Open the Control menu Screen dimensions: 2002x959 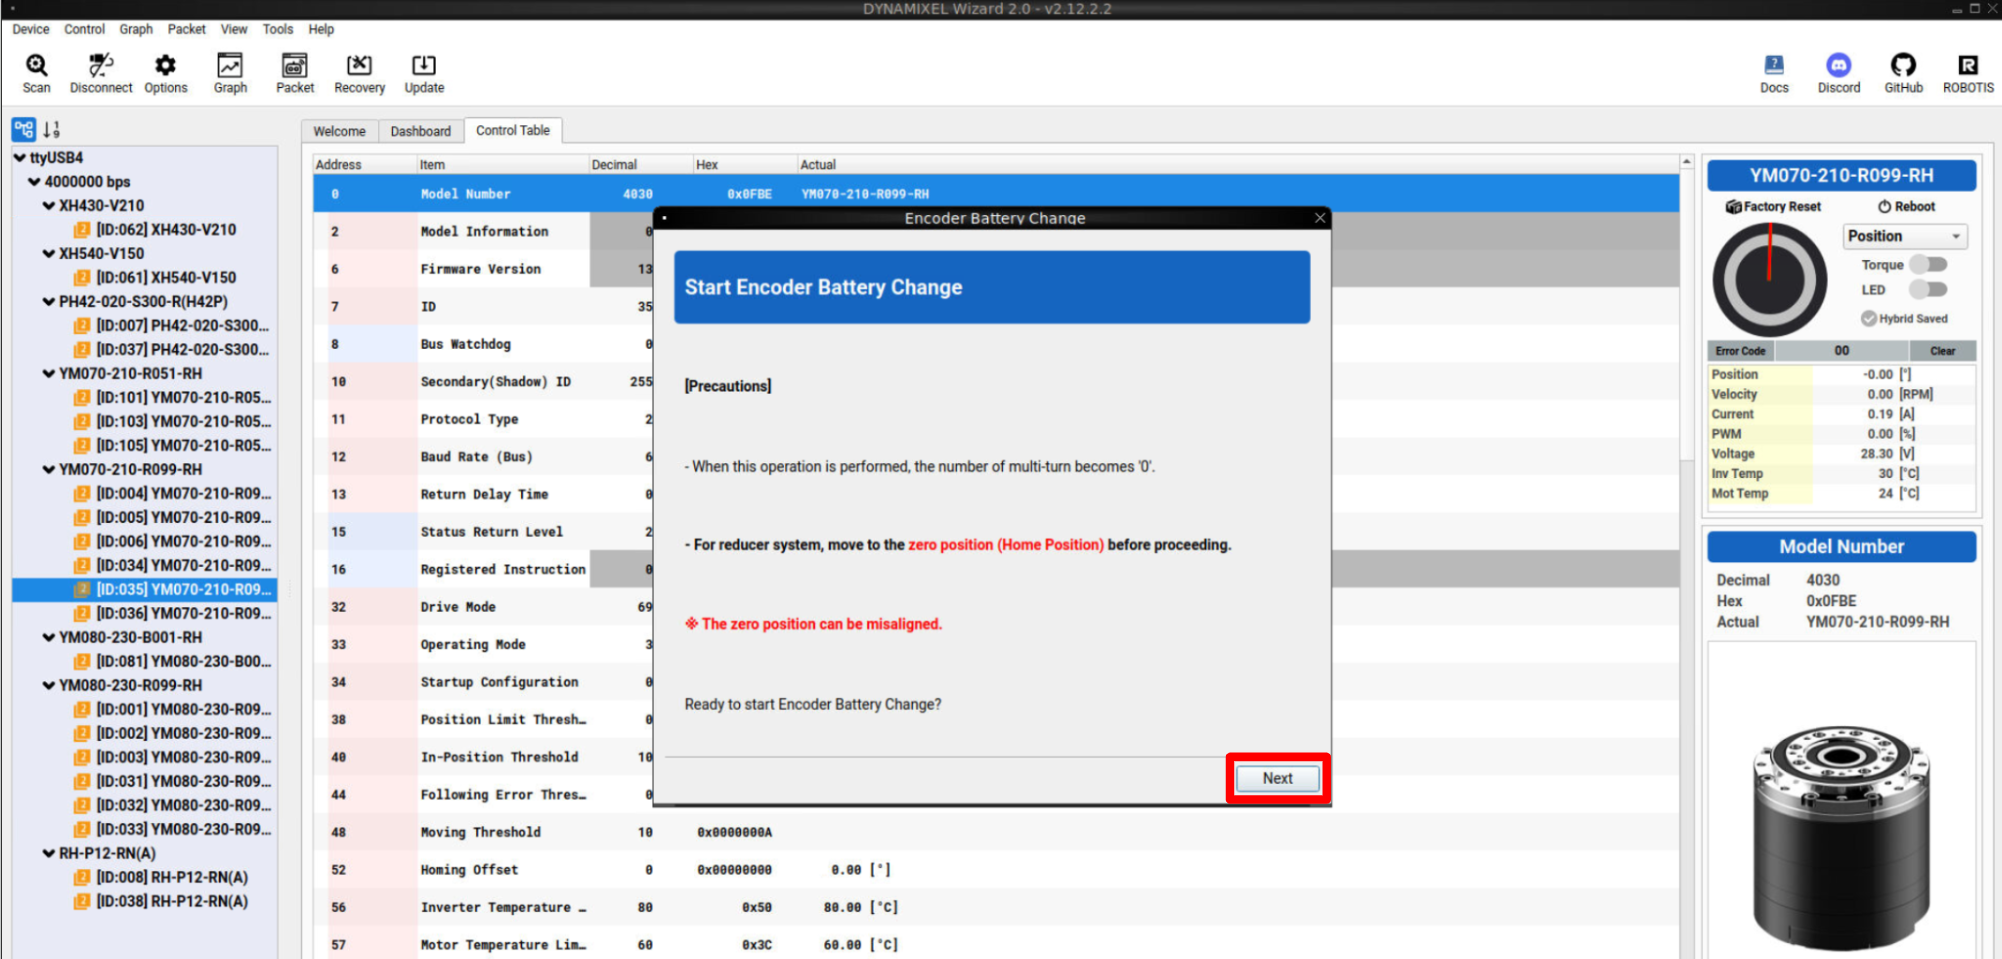coord(84,29)
